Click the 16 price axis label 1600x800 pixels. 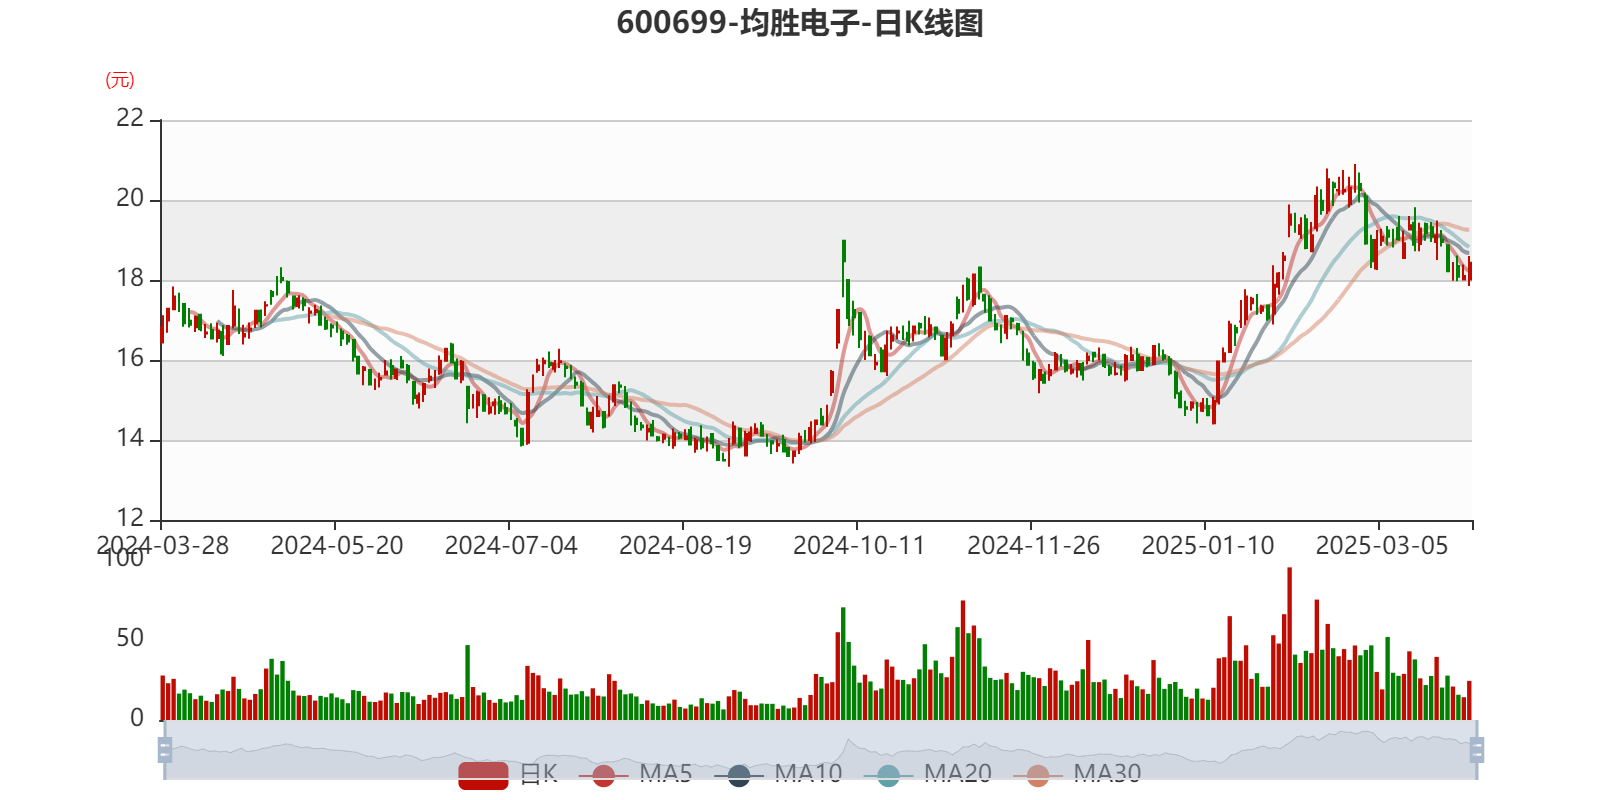pos(130,358)
